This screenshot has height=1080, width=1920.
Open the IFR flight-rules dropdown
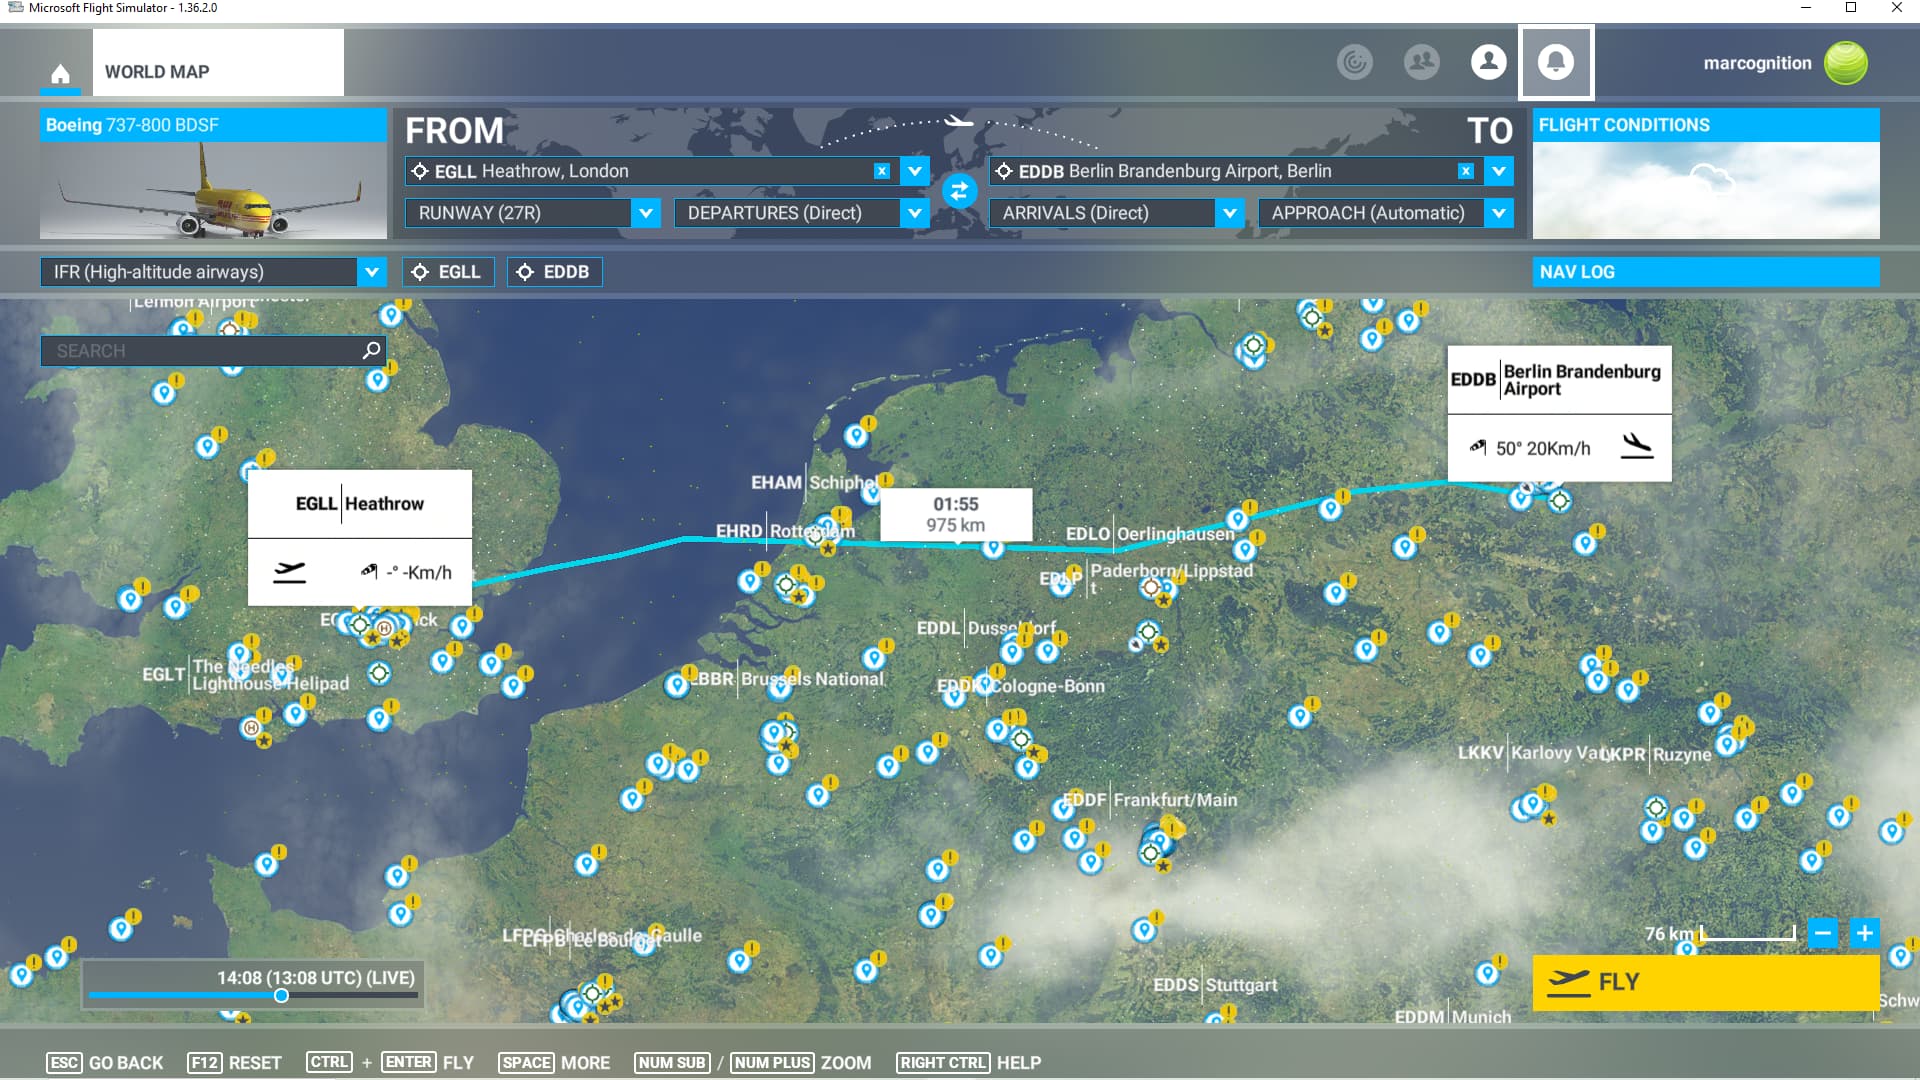click(371, 272)
